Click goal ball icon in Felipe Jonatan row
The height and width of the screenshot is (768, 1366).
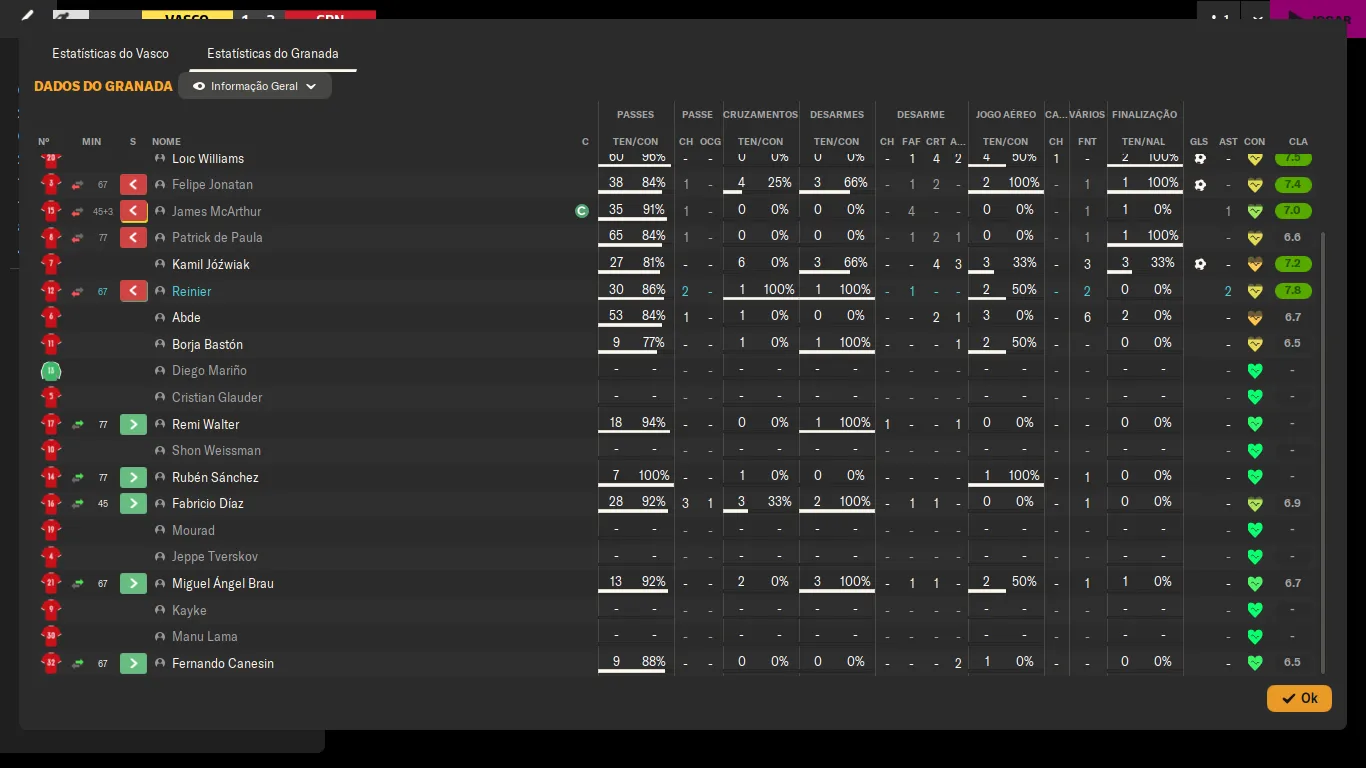(x=1200, y=185)
